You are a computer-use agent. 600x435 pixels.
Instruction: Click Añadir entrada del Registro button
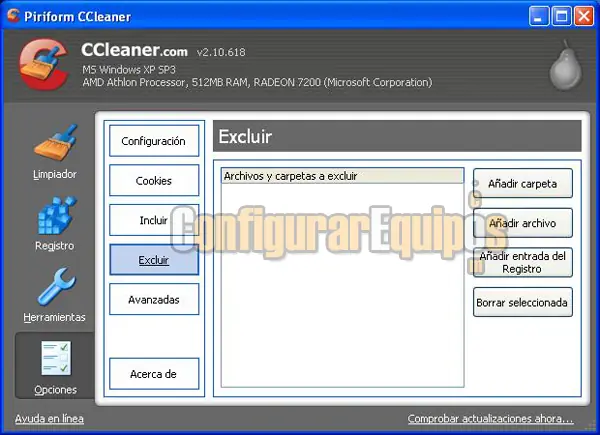[x=523, y=262]
